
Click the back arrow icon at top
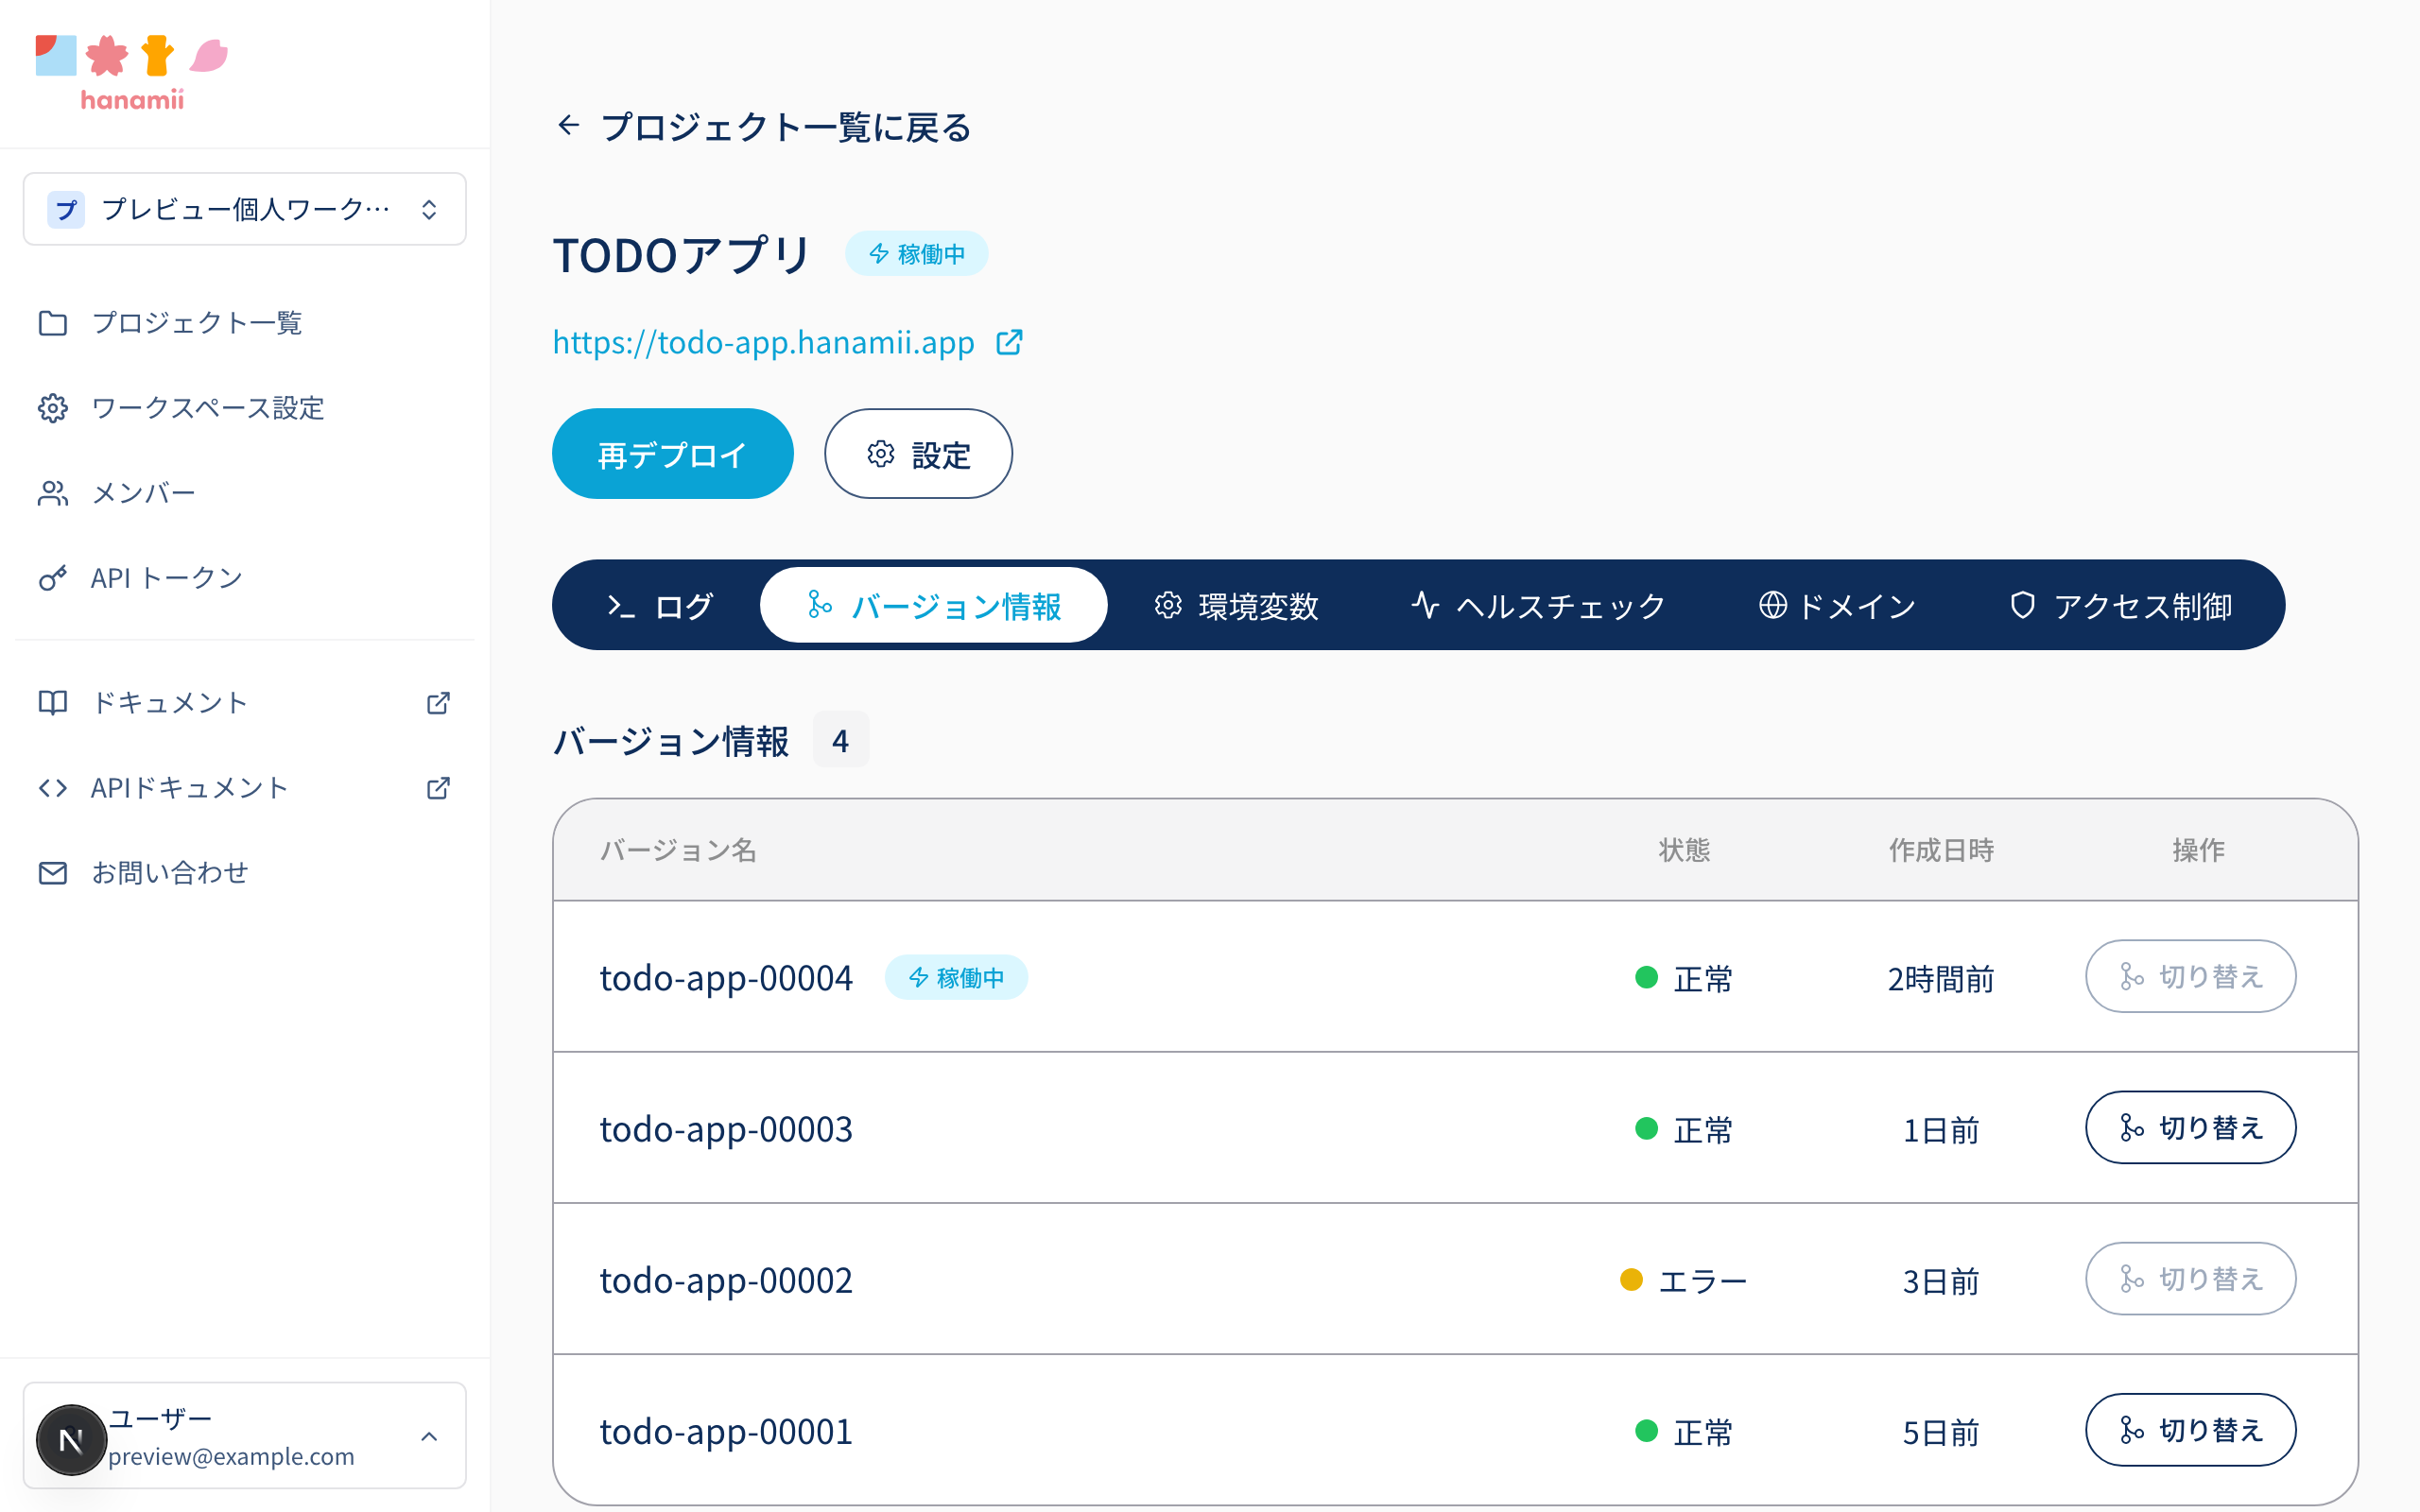(x=568, y=125)
